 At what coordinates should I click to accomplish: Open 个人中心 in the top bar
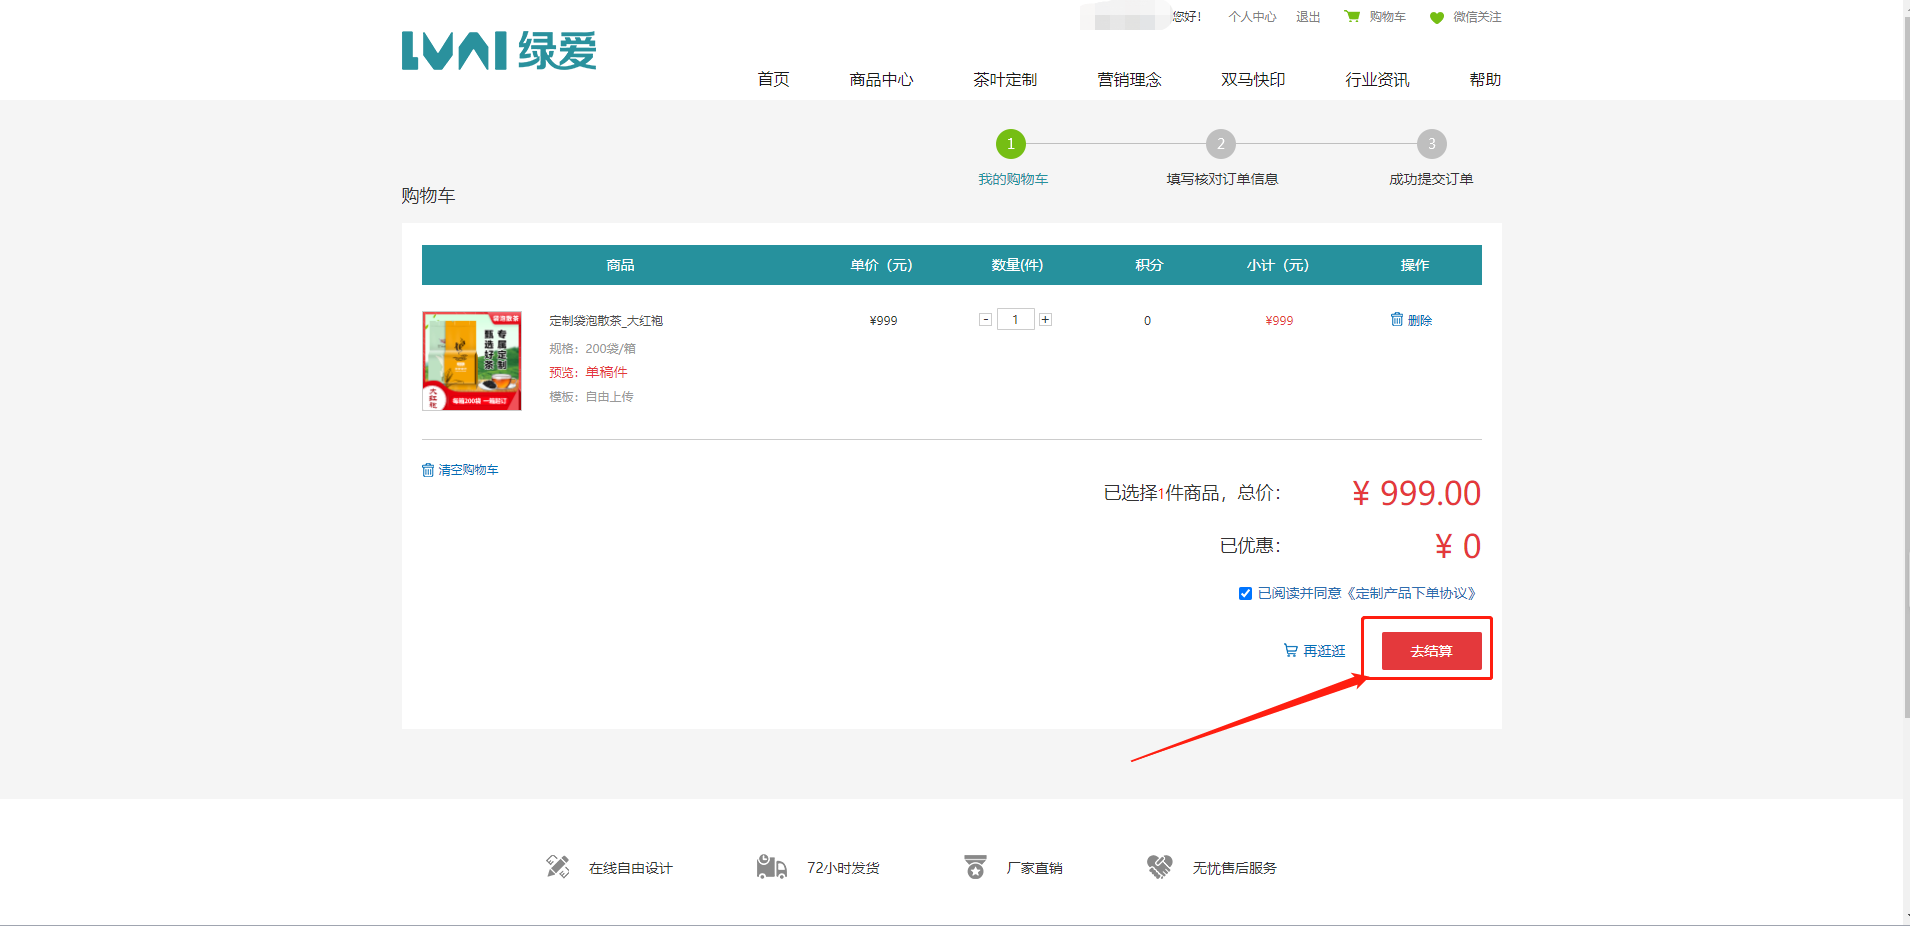pyautogui.click(x=1252, y=17)
